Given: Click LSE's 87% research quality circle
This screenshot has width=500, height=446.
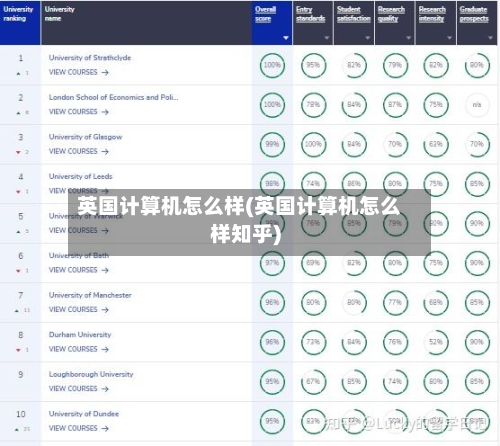Looking at the screenshot, I should 395,105.
